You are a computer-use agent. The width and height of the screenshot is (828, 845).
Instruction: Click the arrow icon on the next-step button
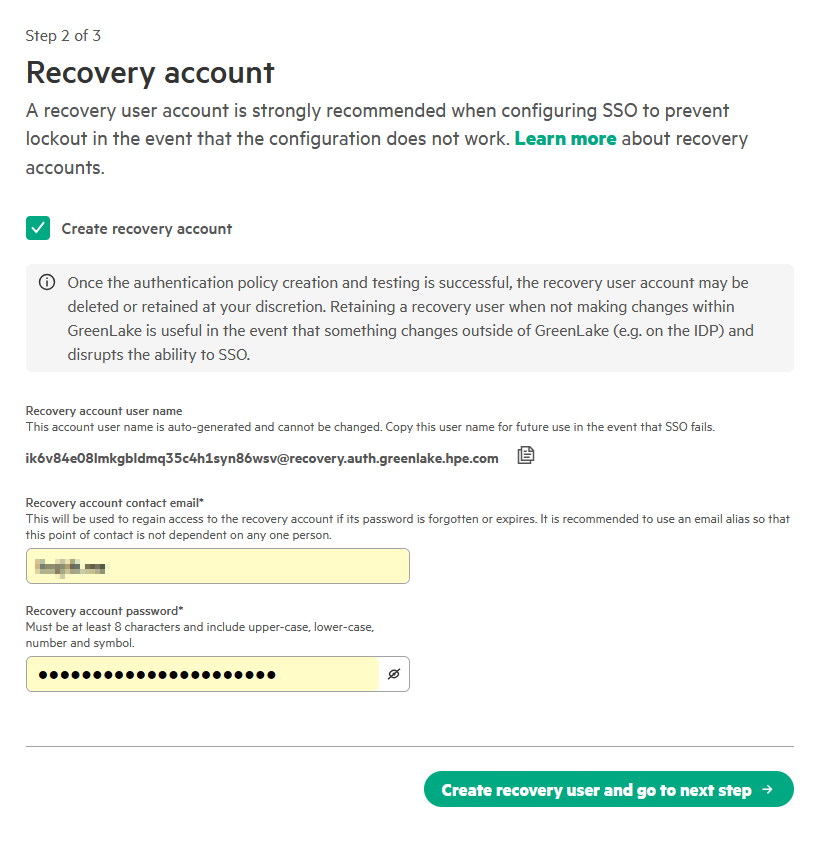click(767, 789)
